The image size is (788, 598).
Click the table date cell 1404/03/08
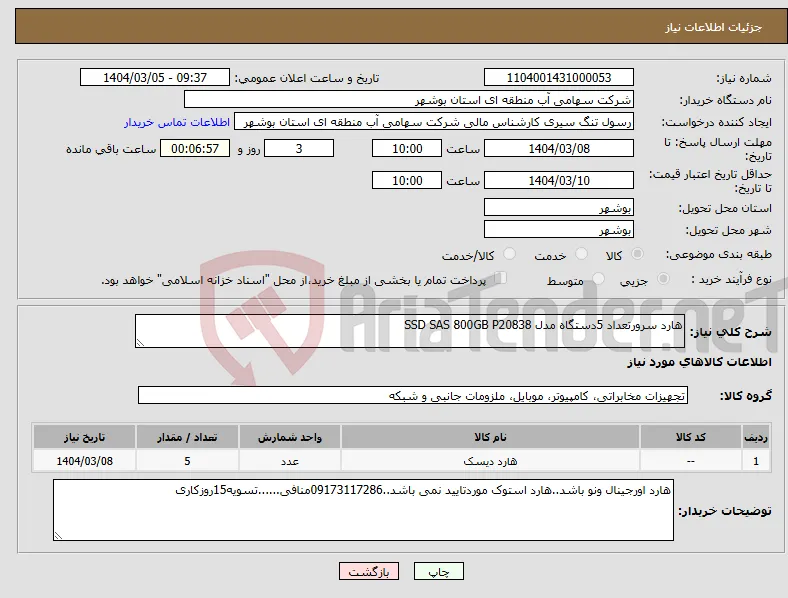click(x=84, y=461)
